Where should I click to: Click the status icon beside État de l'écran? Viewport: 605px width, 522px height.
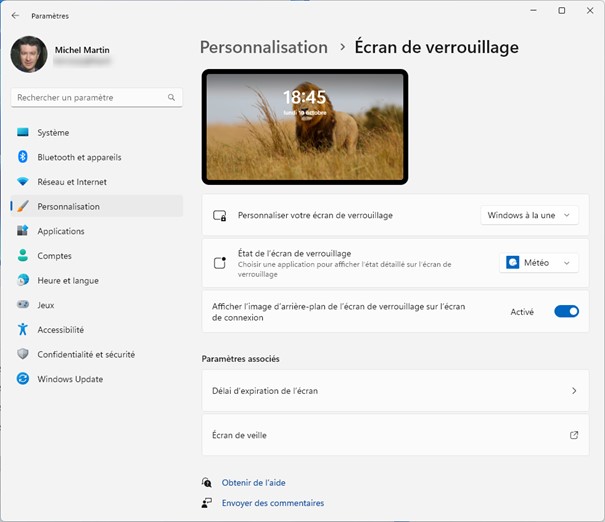(220, 263)
